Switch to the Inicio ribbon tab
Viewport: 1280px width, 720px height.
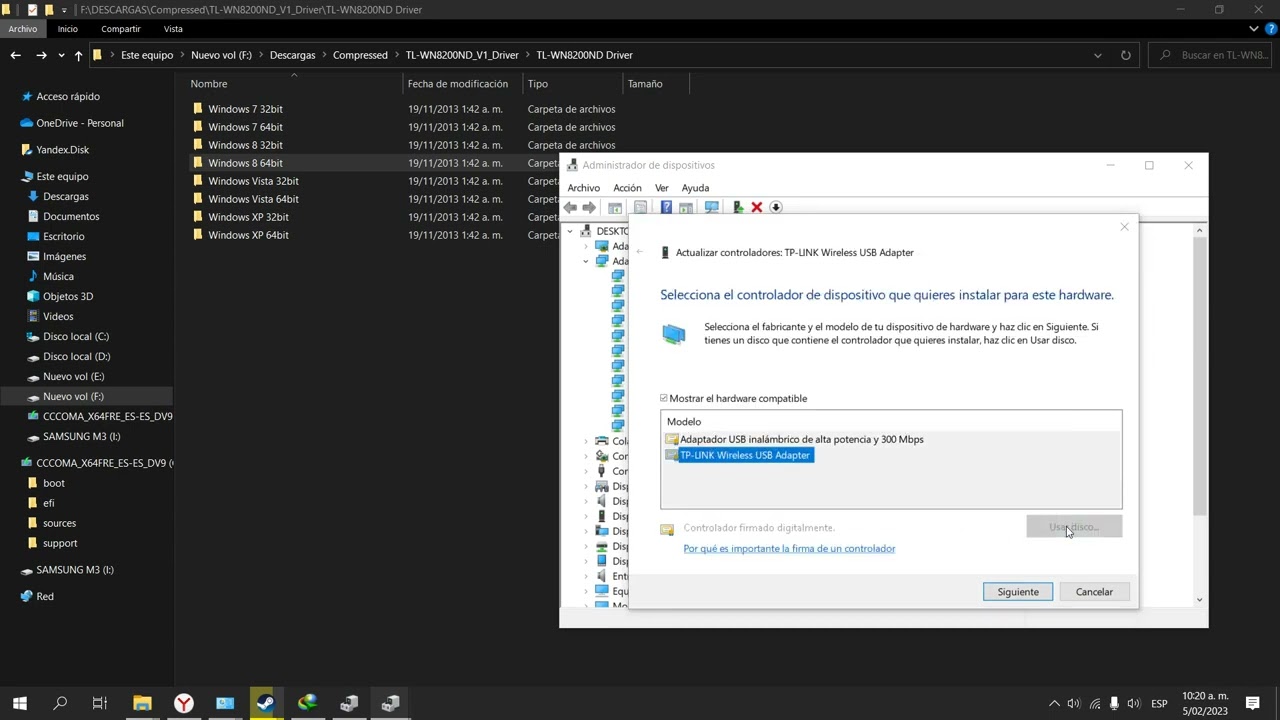[67, 29]
